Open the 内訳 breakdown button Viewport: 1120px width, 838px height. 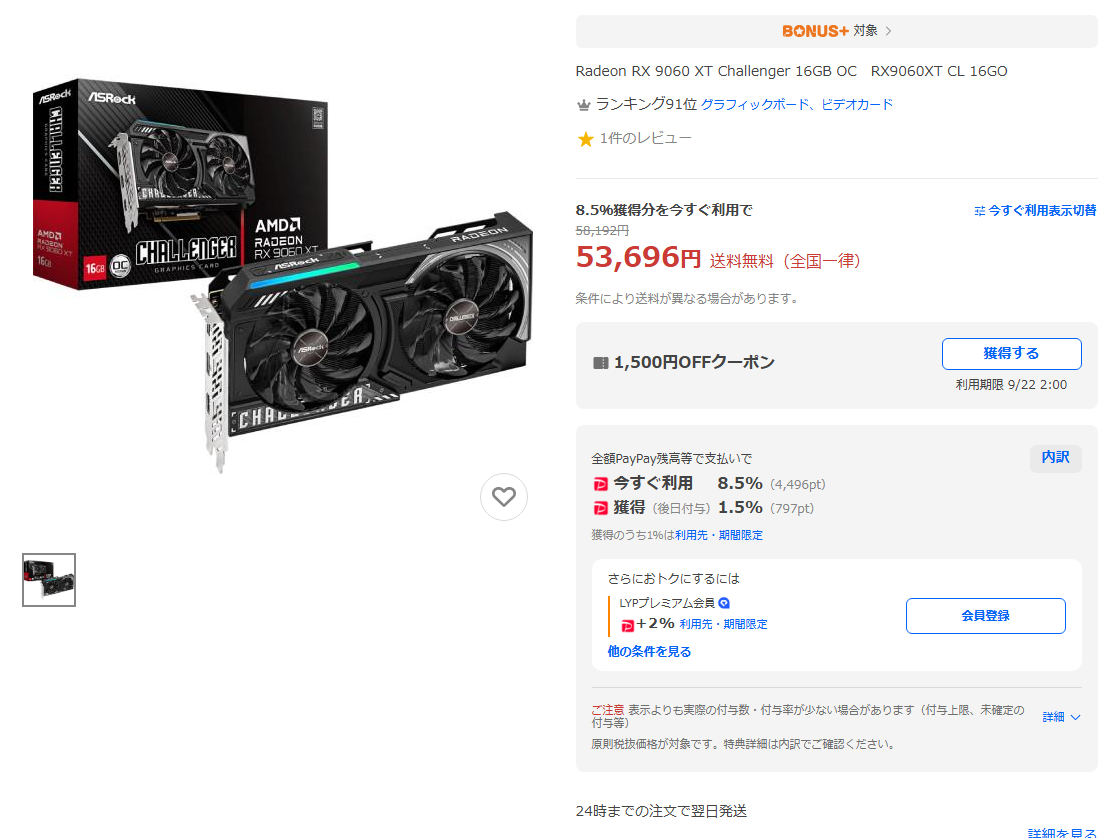coord(1056,457)
